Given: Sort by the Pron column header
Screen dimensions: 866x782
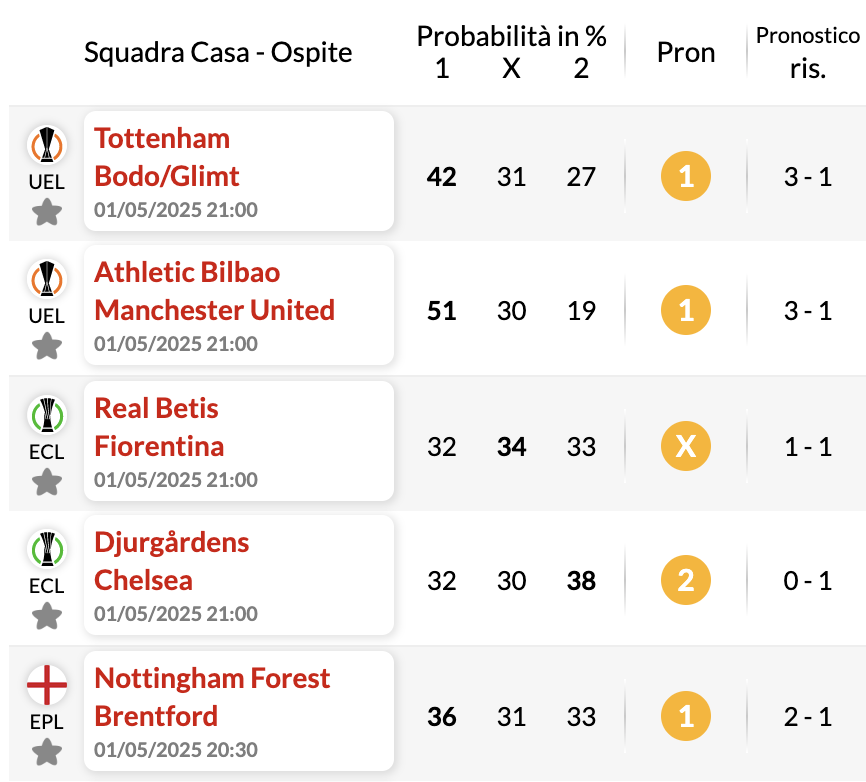Looking at the screenshot, I should click(x=685, y=53).
